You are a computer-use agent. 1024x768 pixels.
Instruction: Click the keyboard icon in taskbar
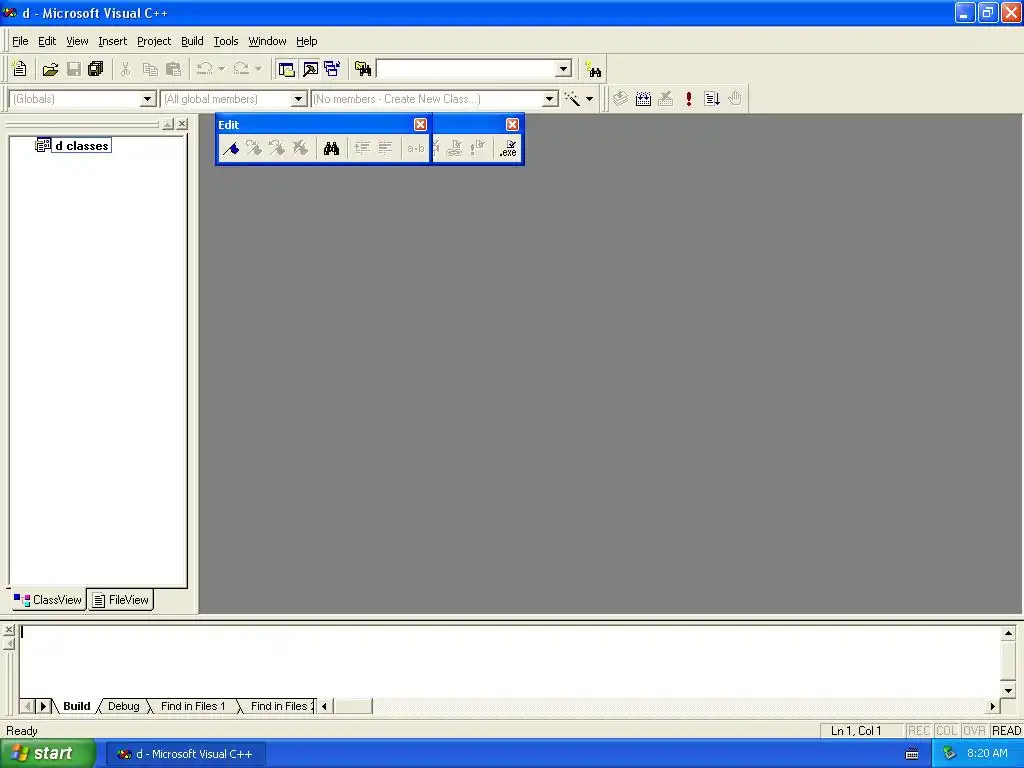point(912,754)
